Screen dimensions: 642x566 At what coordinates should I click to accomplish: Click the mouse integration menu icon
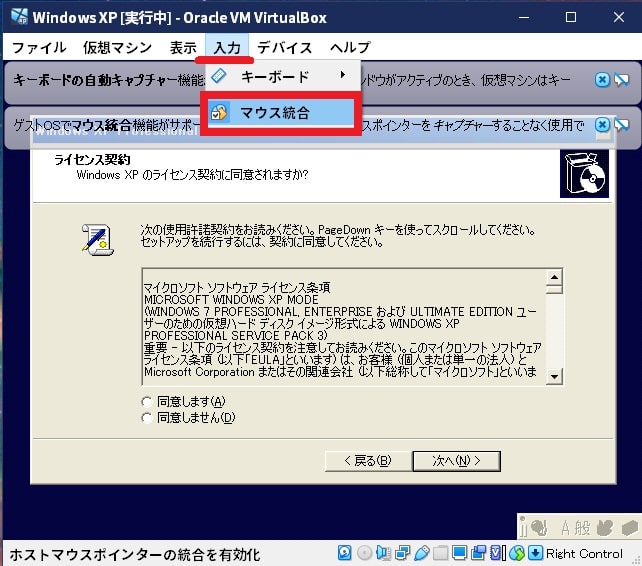(219, 112)
